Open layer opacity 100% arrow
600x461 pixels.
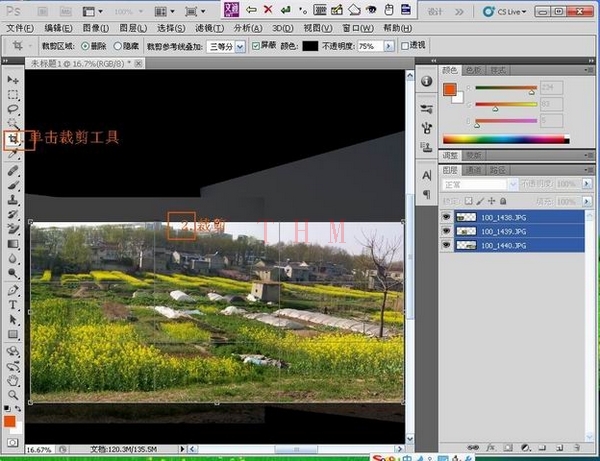pos(587,184)
